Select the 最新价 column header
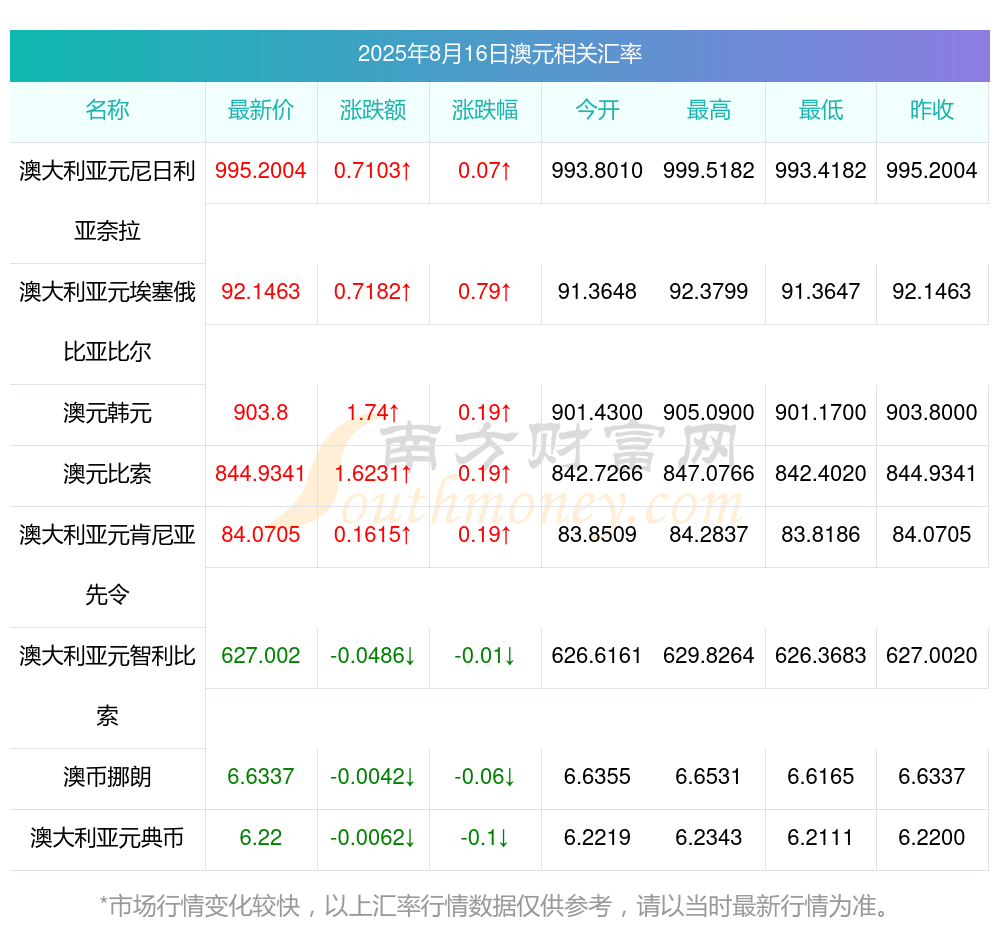Image resolution: width=1000 pixels, height=937 pixels. pyautogui.click(x=261, y=110)
